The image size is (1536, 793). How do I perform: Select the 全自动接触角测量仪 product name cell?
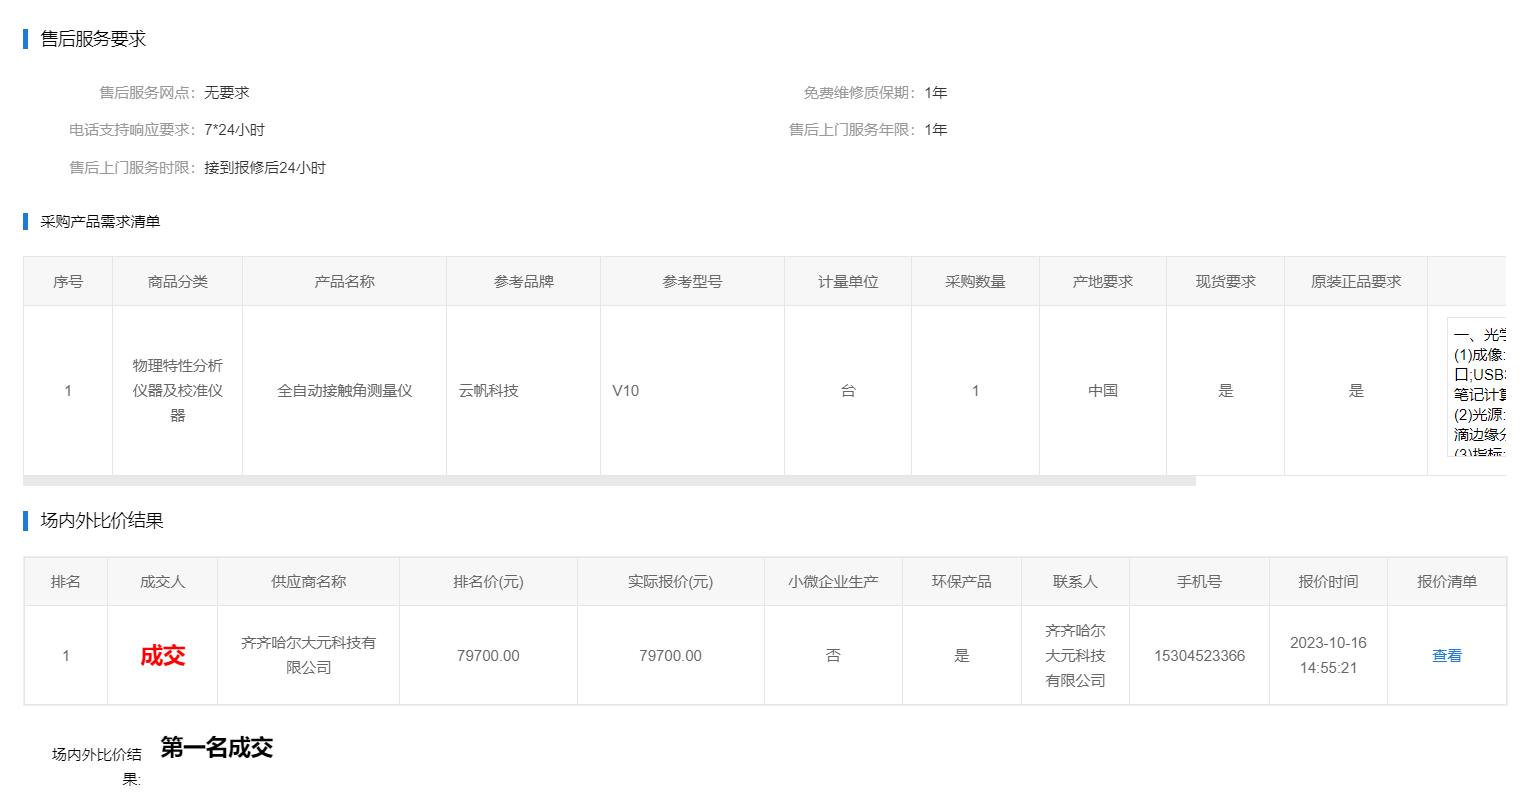click(x=344, y=391)
